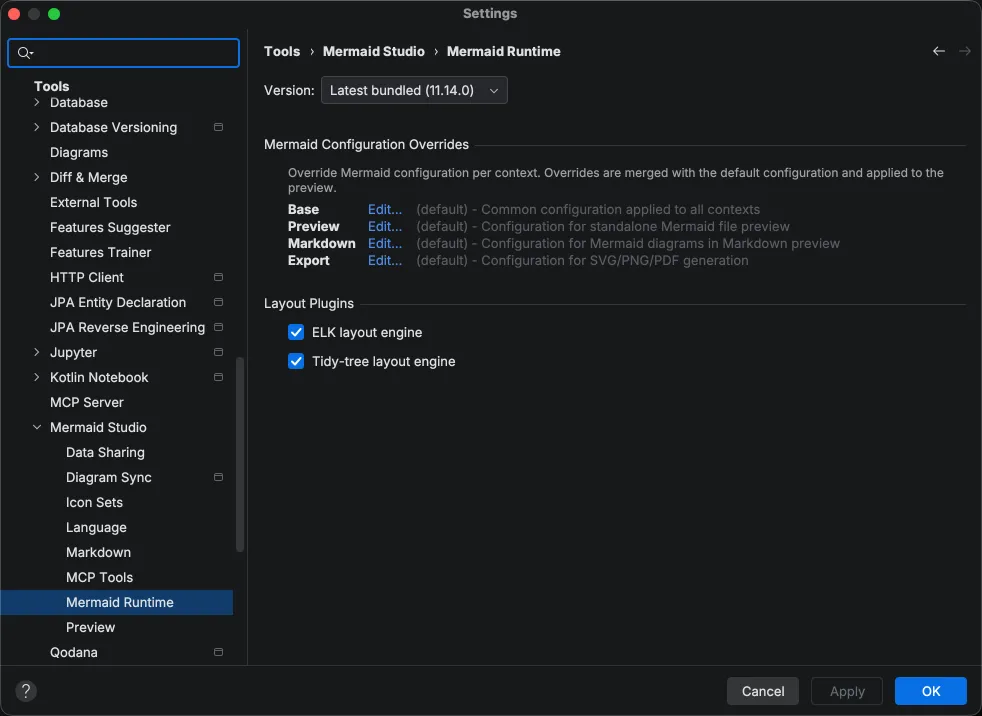Select MCP Tools settings page
The height and width of the screenshot is (716, 982).
tap(100, 578)
